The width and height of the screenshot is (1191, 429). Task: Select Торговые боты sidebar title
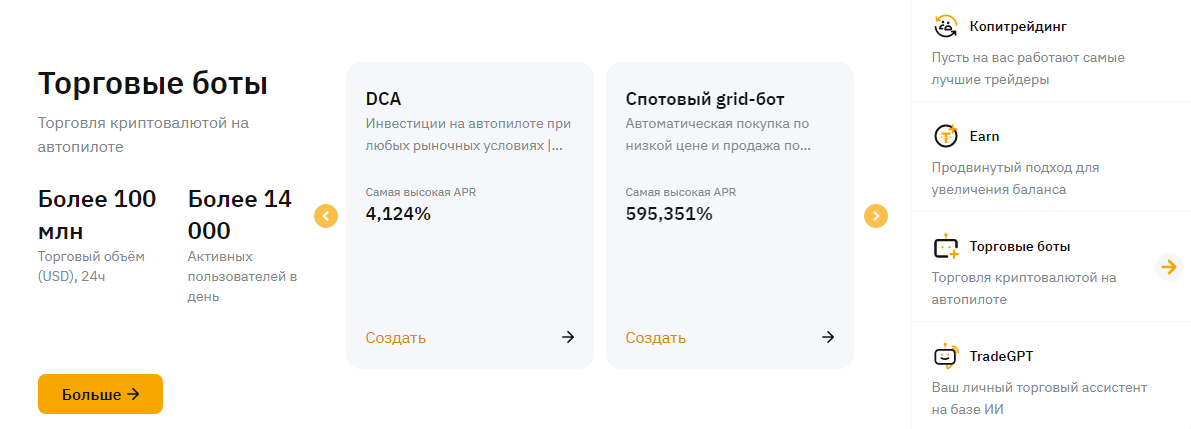[1020, 246]
